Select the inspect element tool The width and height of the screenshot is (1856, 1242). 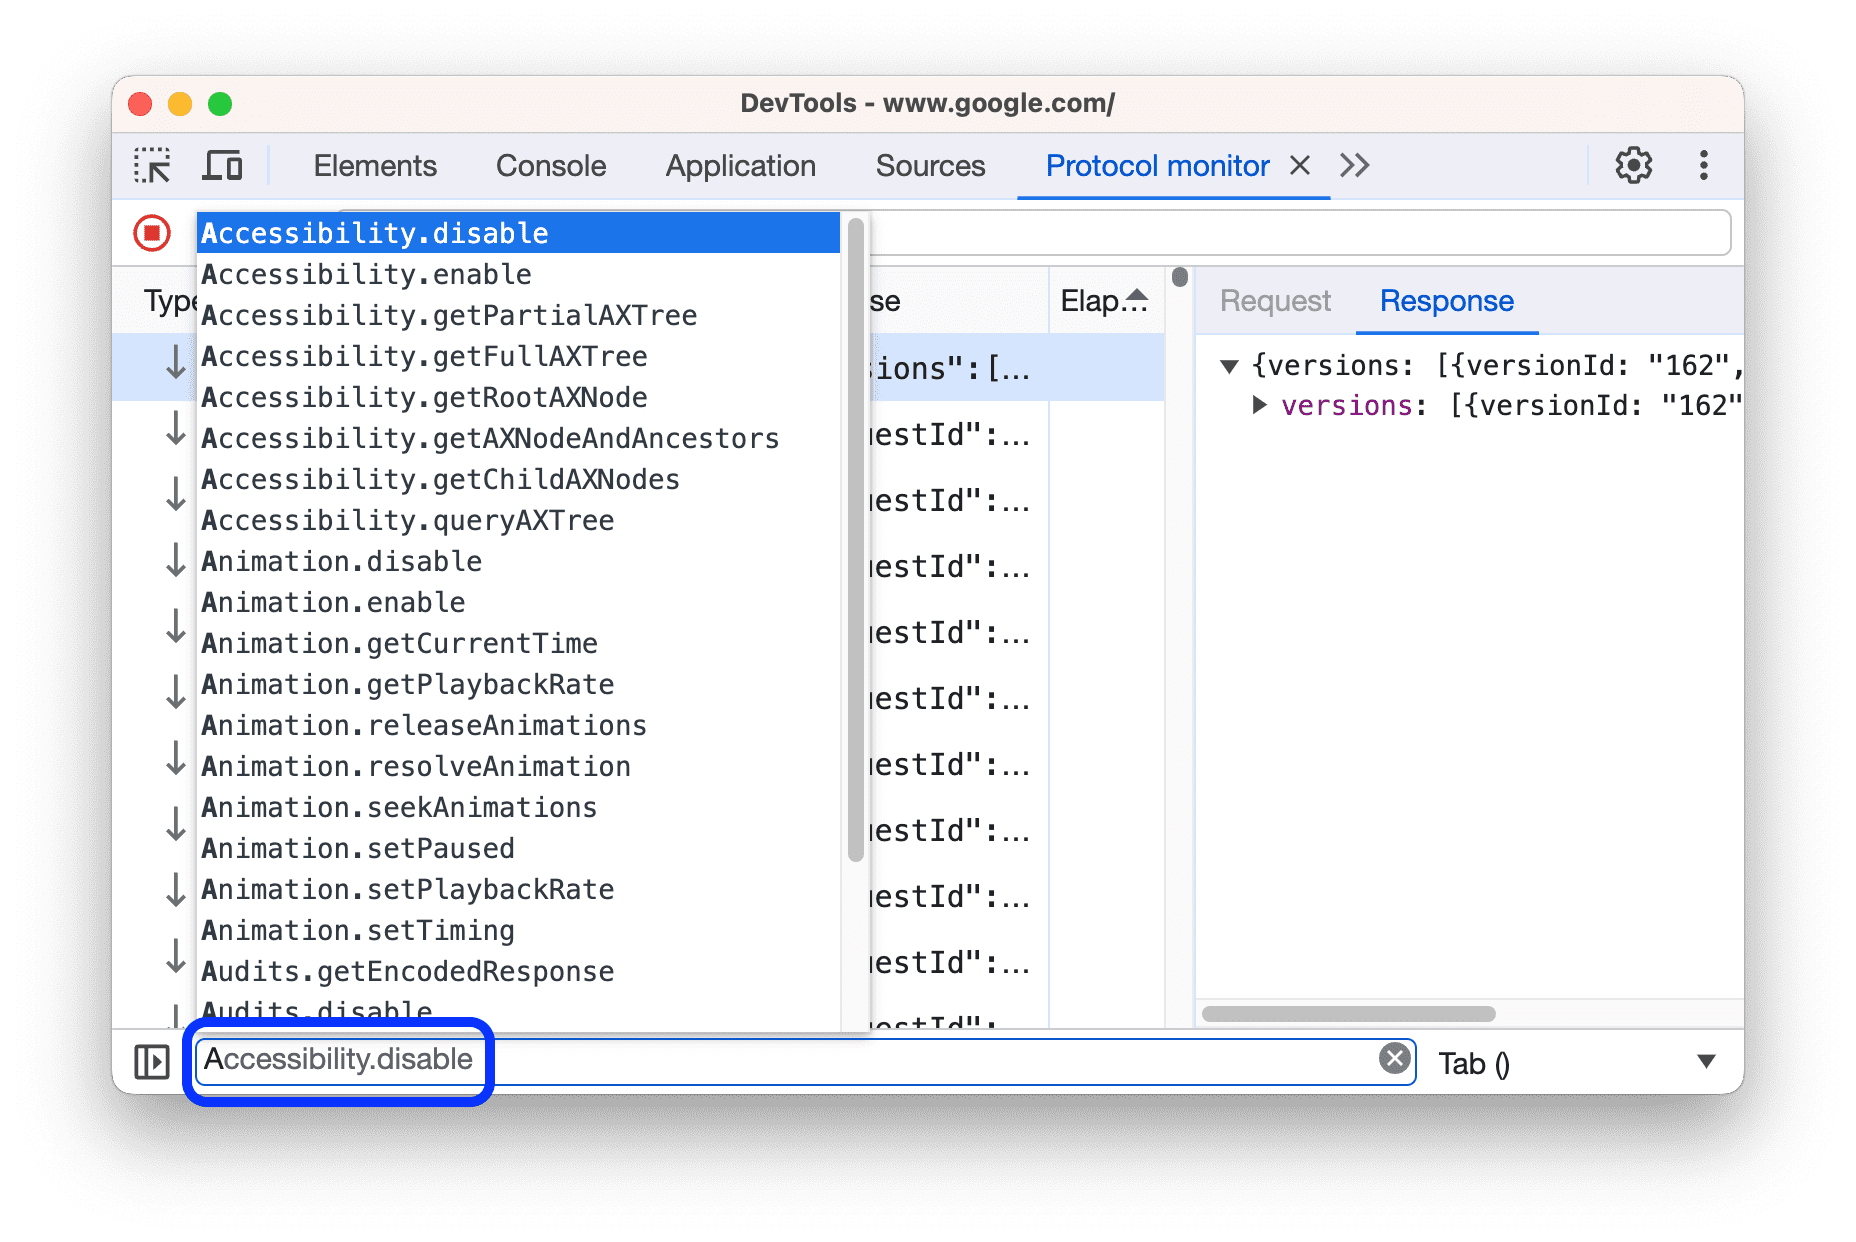pos(152,165)
